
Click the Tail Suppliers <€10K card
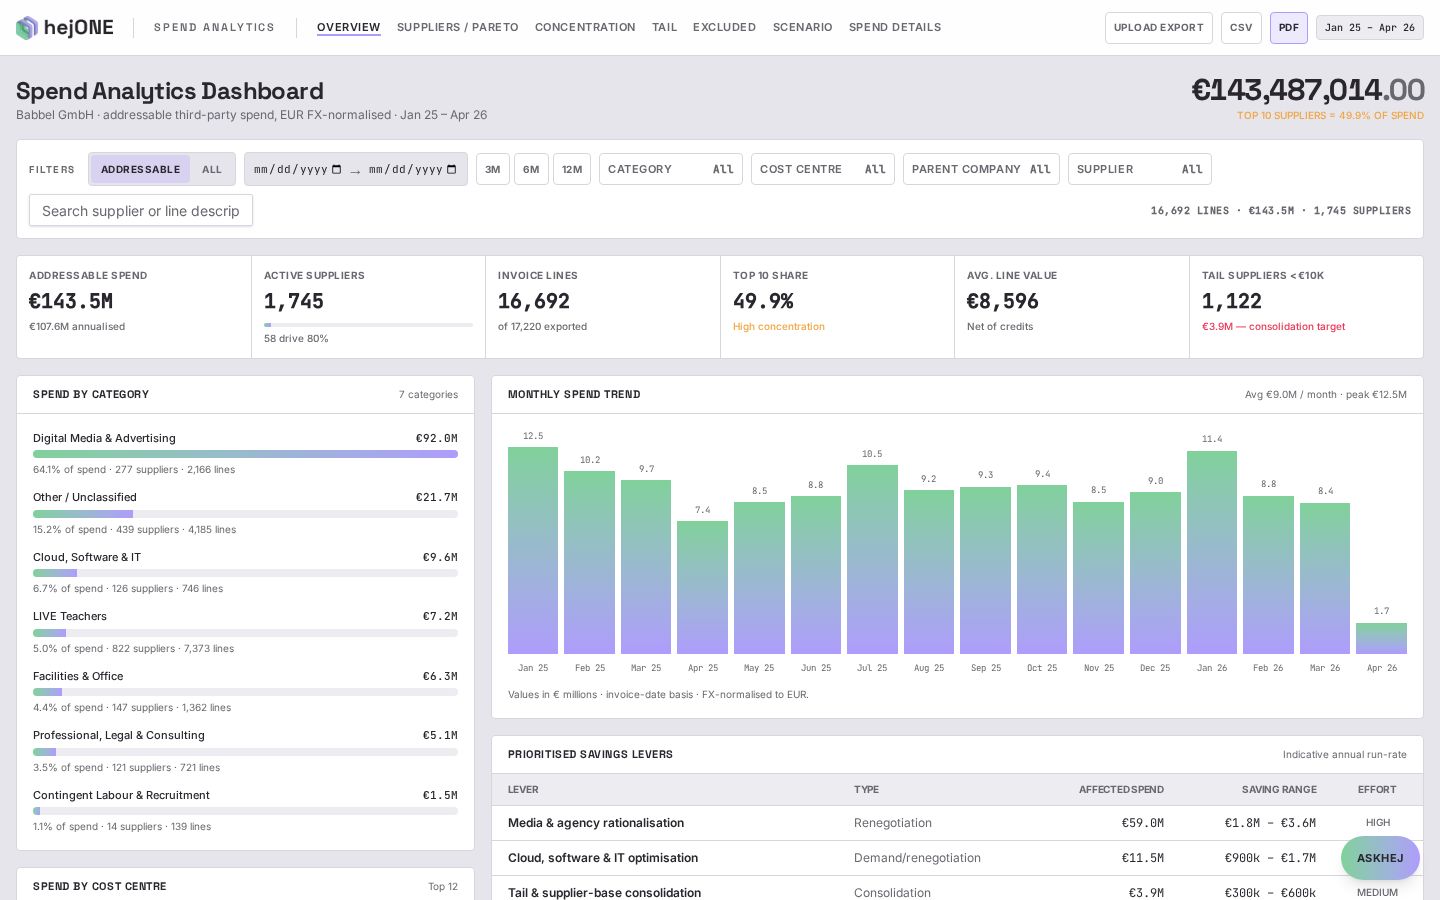coord(1306,307)
